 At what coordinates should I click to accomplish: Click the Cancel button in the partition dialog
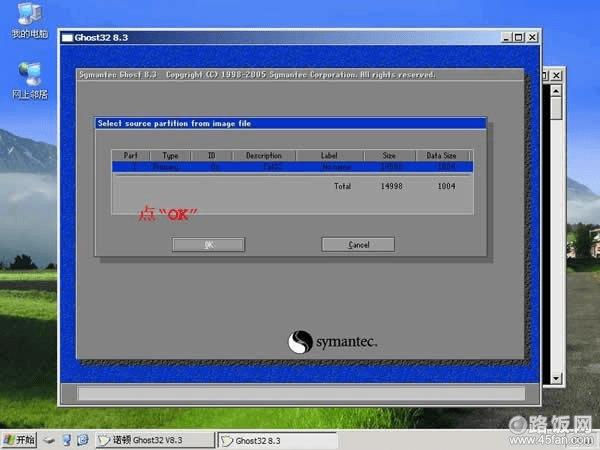click(x=358, y=245)
